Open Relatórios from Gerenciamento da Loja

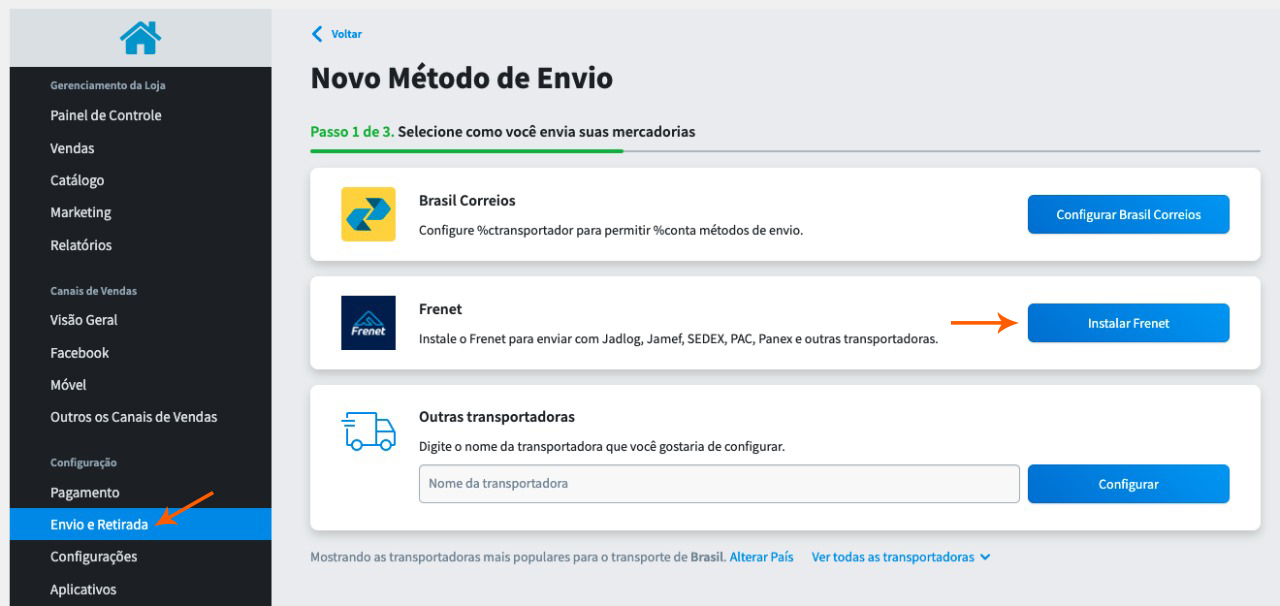click(x=80, y=245)
